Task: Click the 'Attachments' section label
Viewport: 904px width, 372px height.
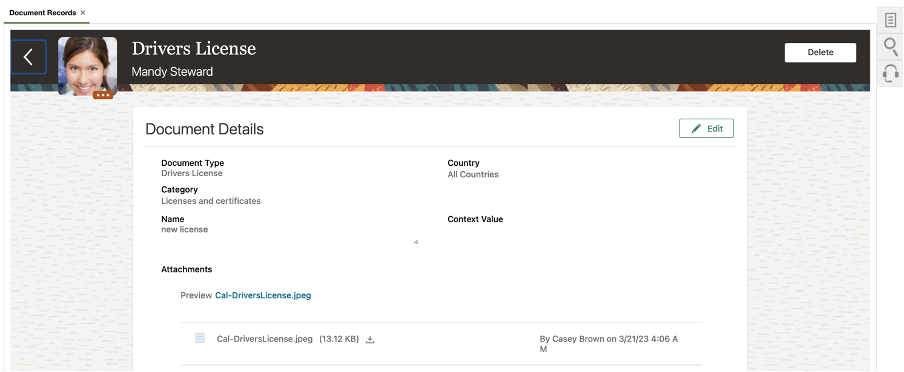Action: coord(187,269)
